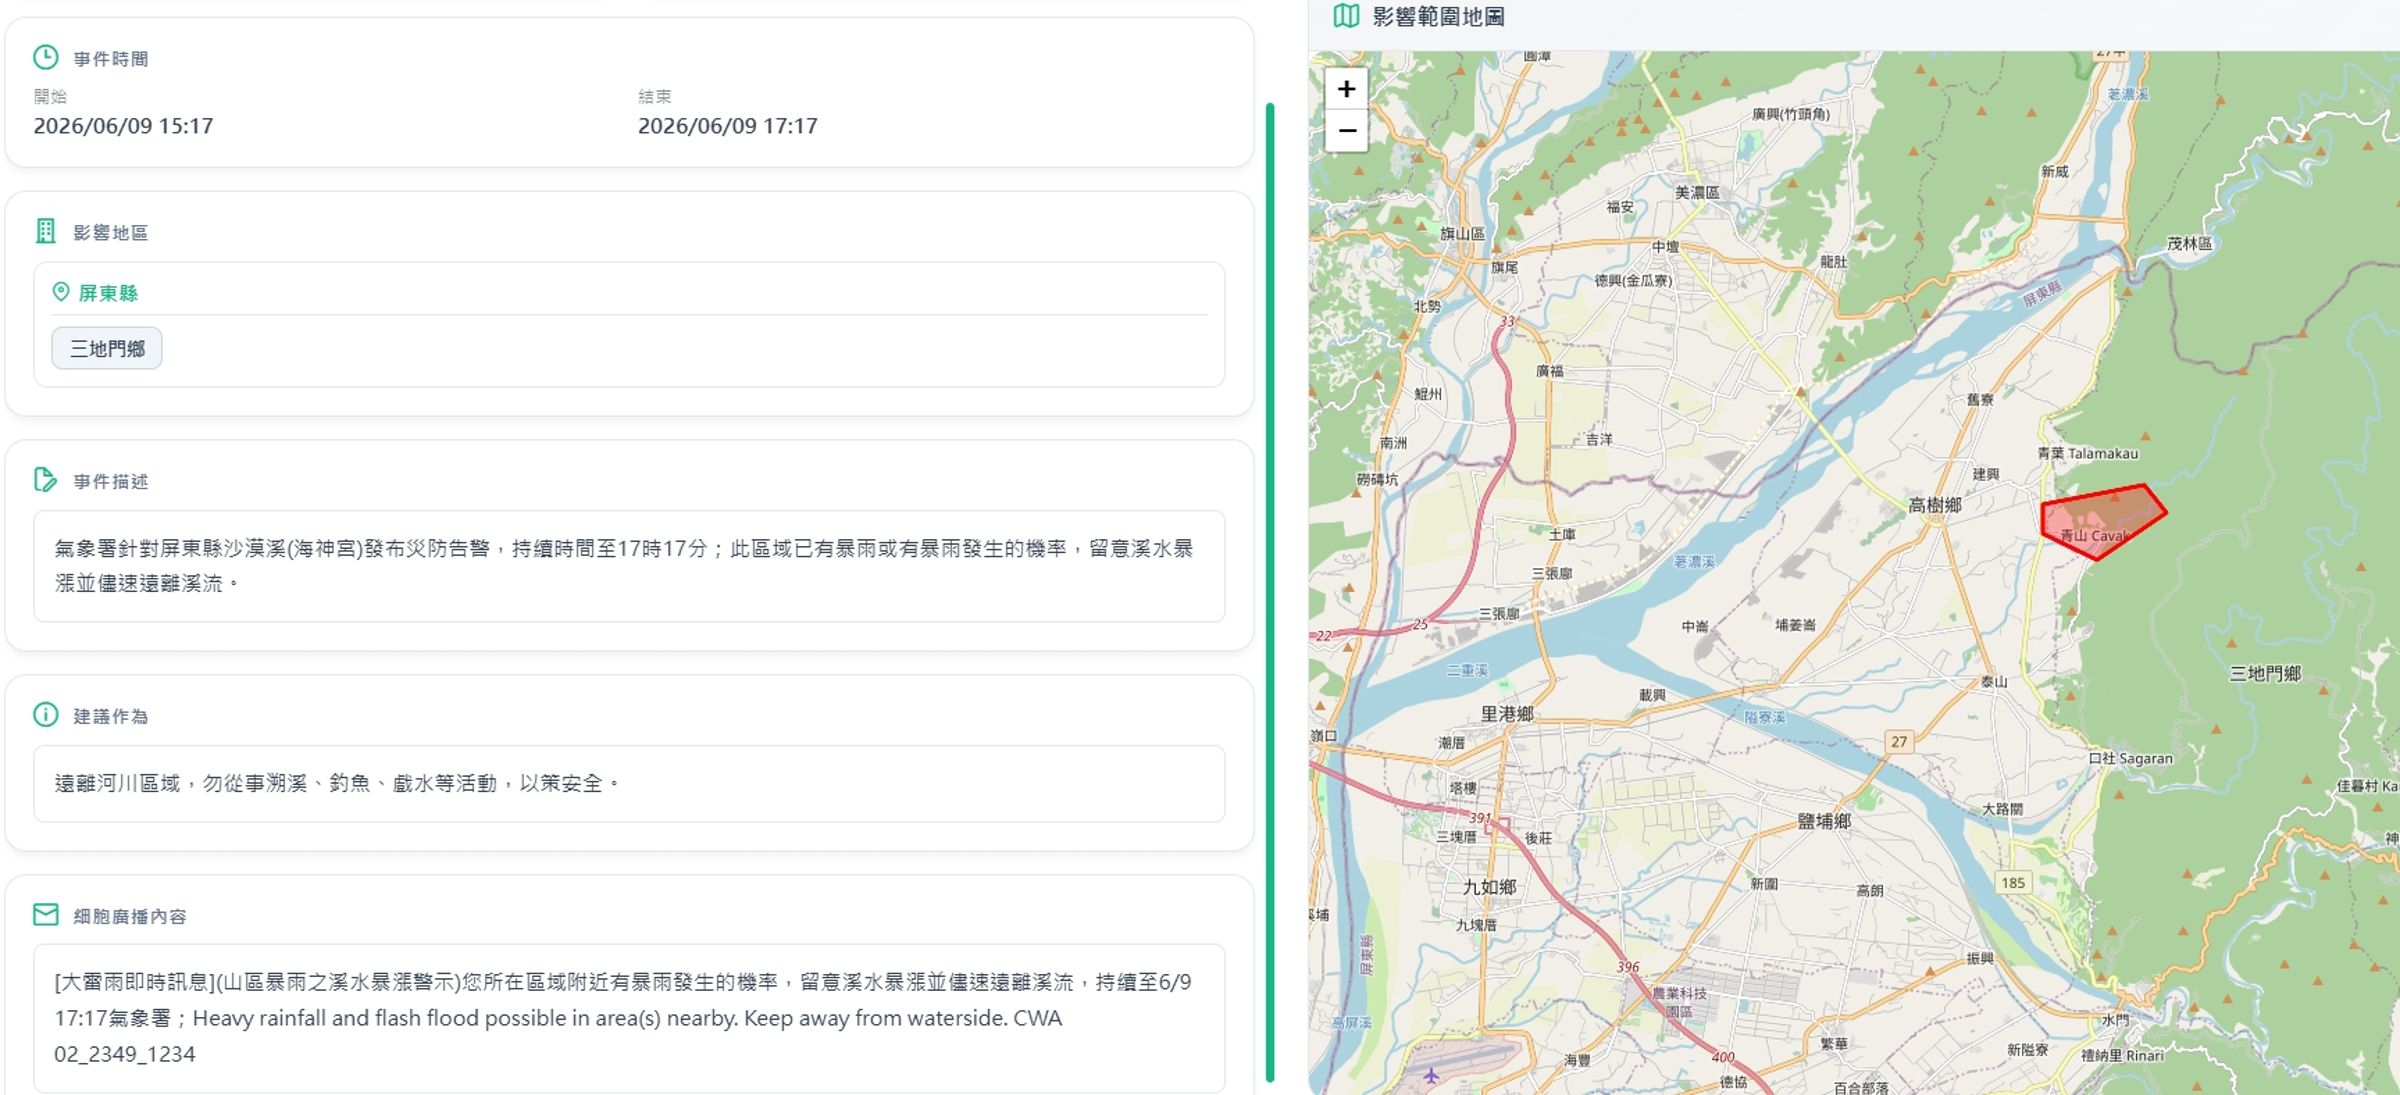The width and height of the screenshot is (2400, 1095).
Task: Click the 事件時間 section heading
Action: pos(111,59)
